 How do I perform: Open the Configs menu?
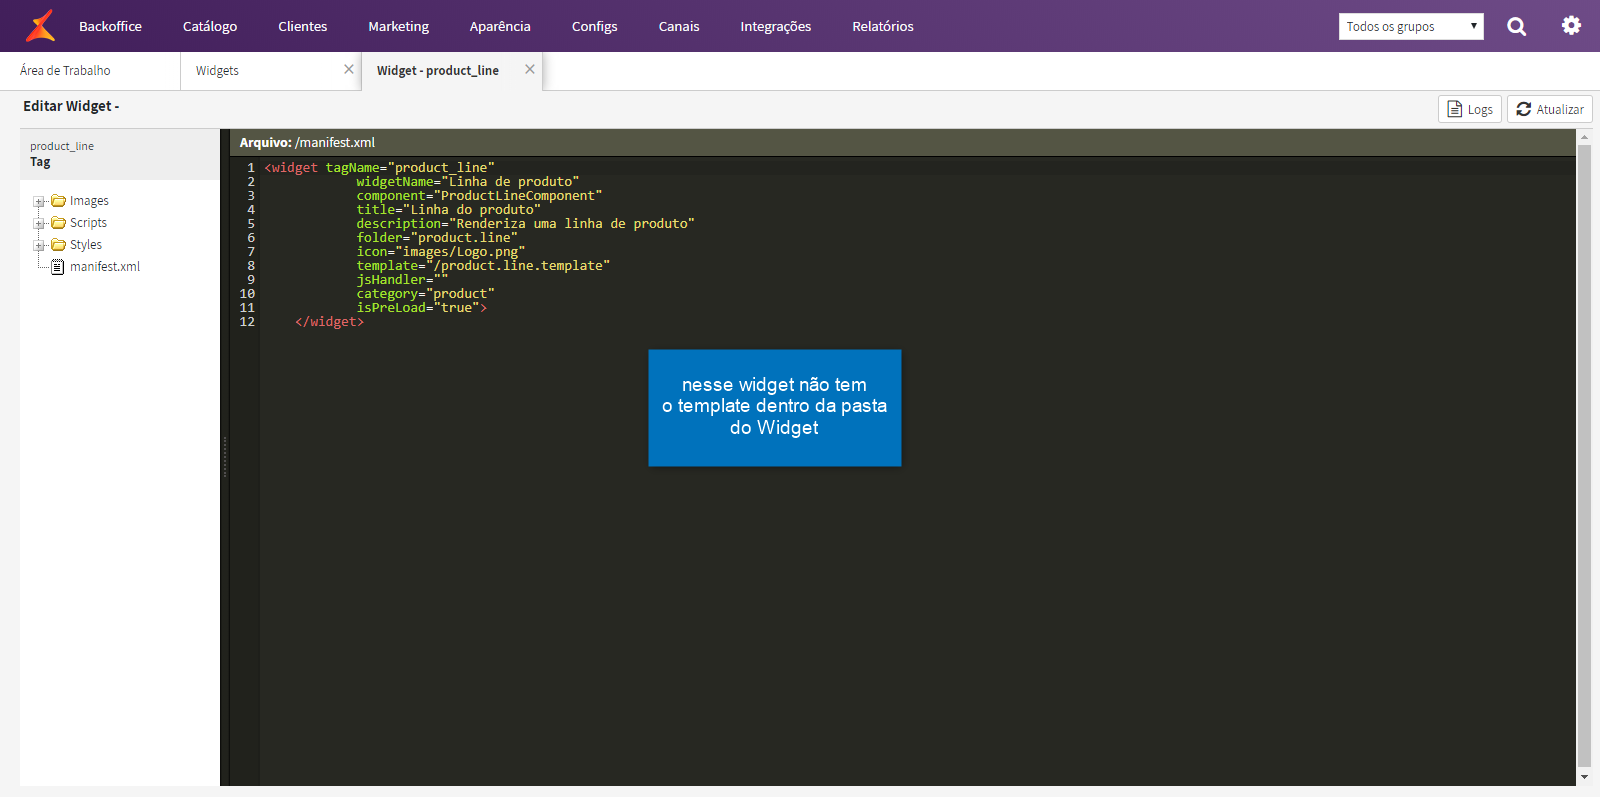click(594, 27)
